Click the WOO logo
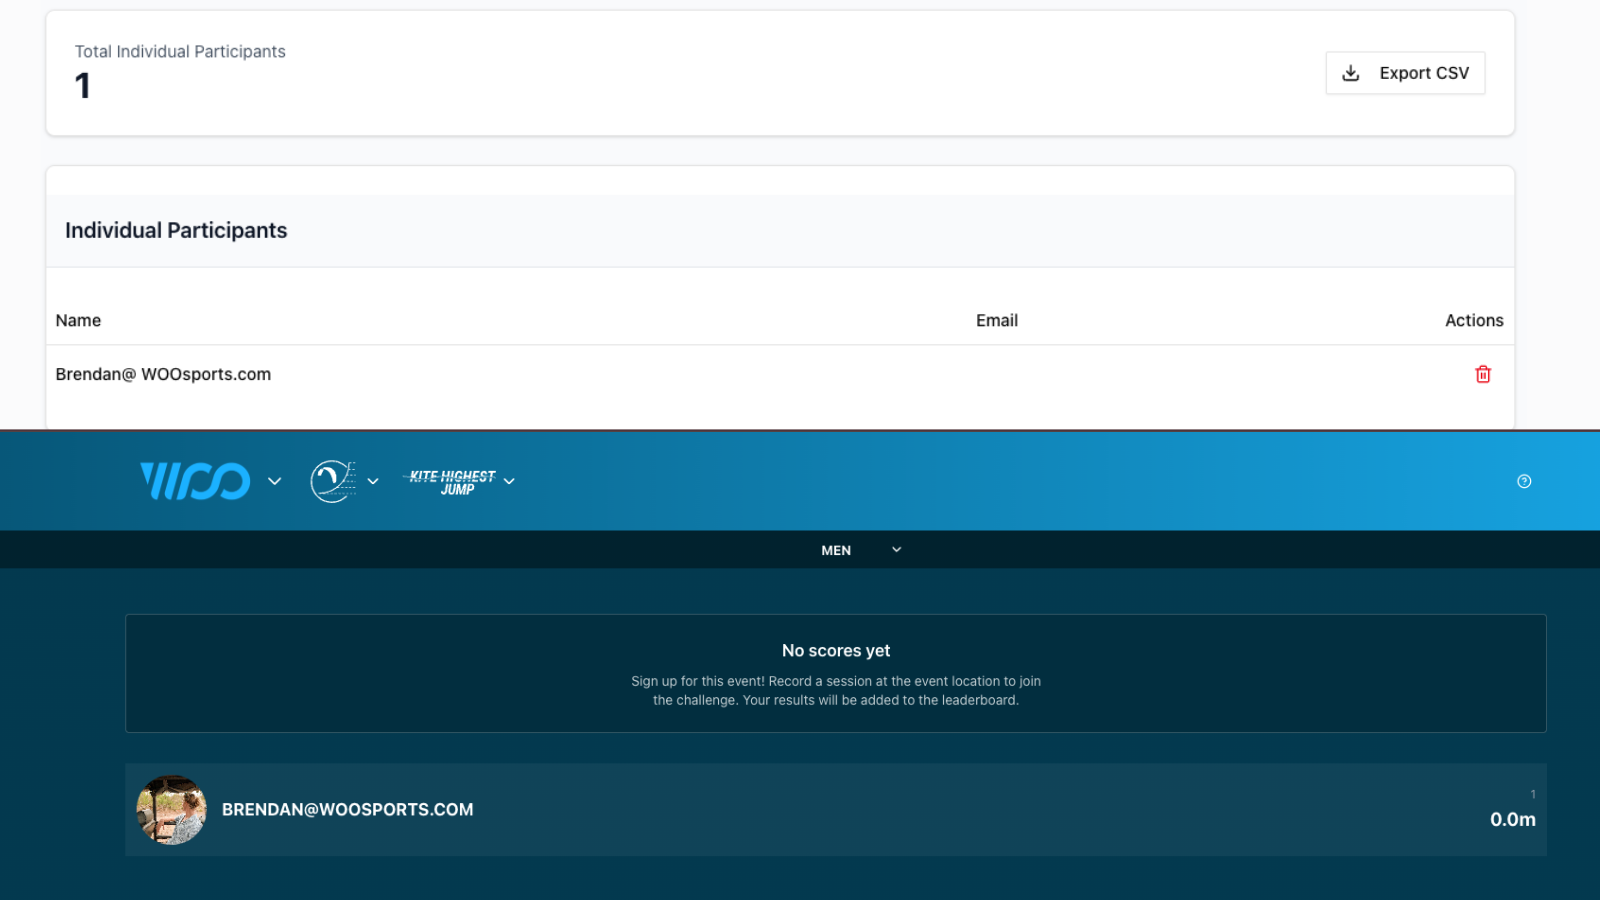 (x=195, y=481)
